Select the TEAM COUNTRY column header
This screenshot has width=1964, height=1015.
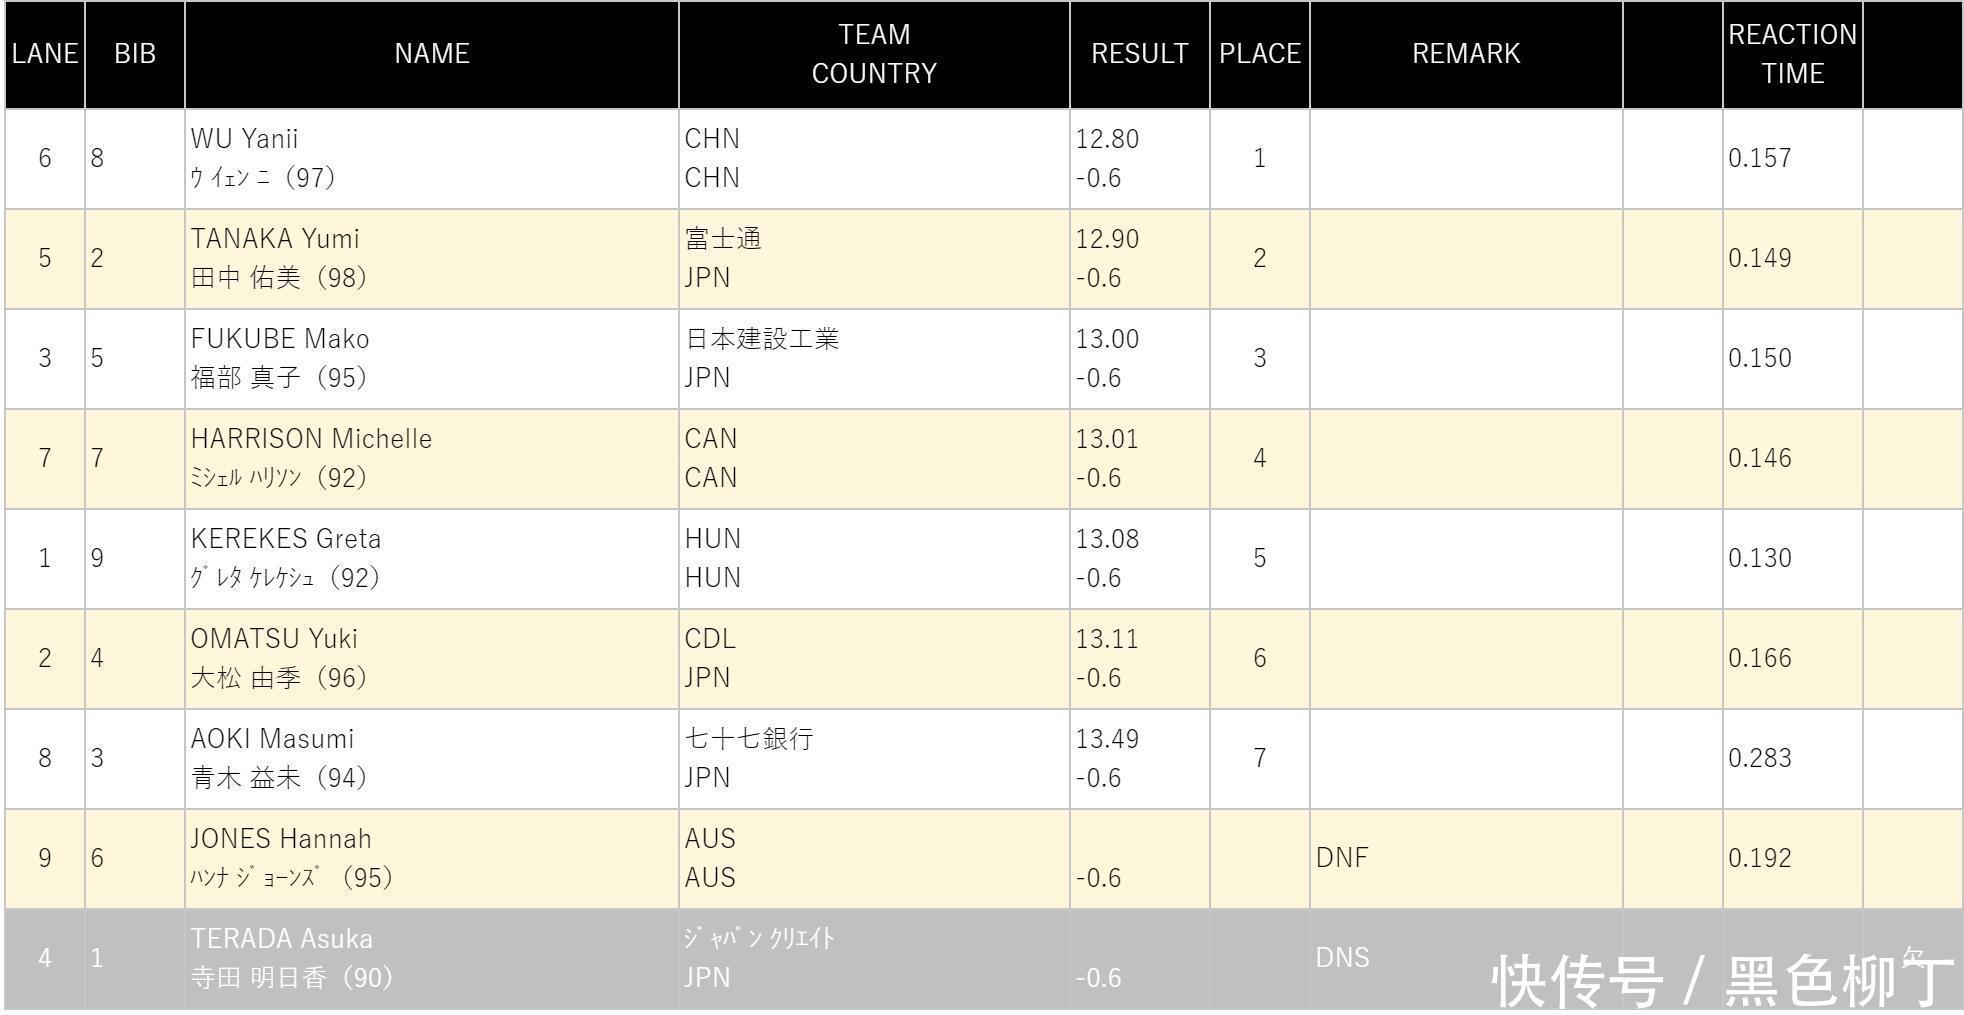(874, 54)
